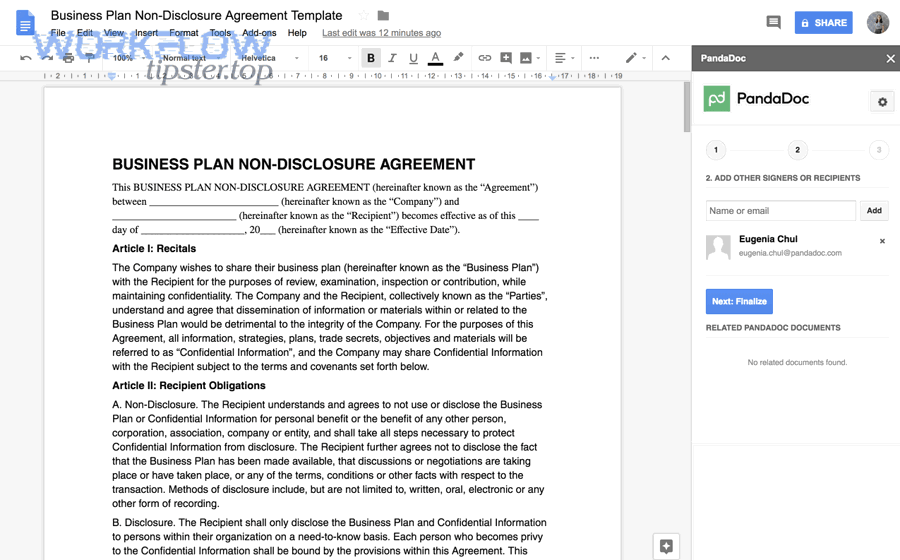Open the File menu
The image size is (900, 560).
(58, 33)
